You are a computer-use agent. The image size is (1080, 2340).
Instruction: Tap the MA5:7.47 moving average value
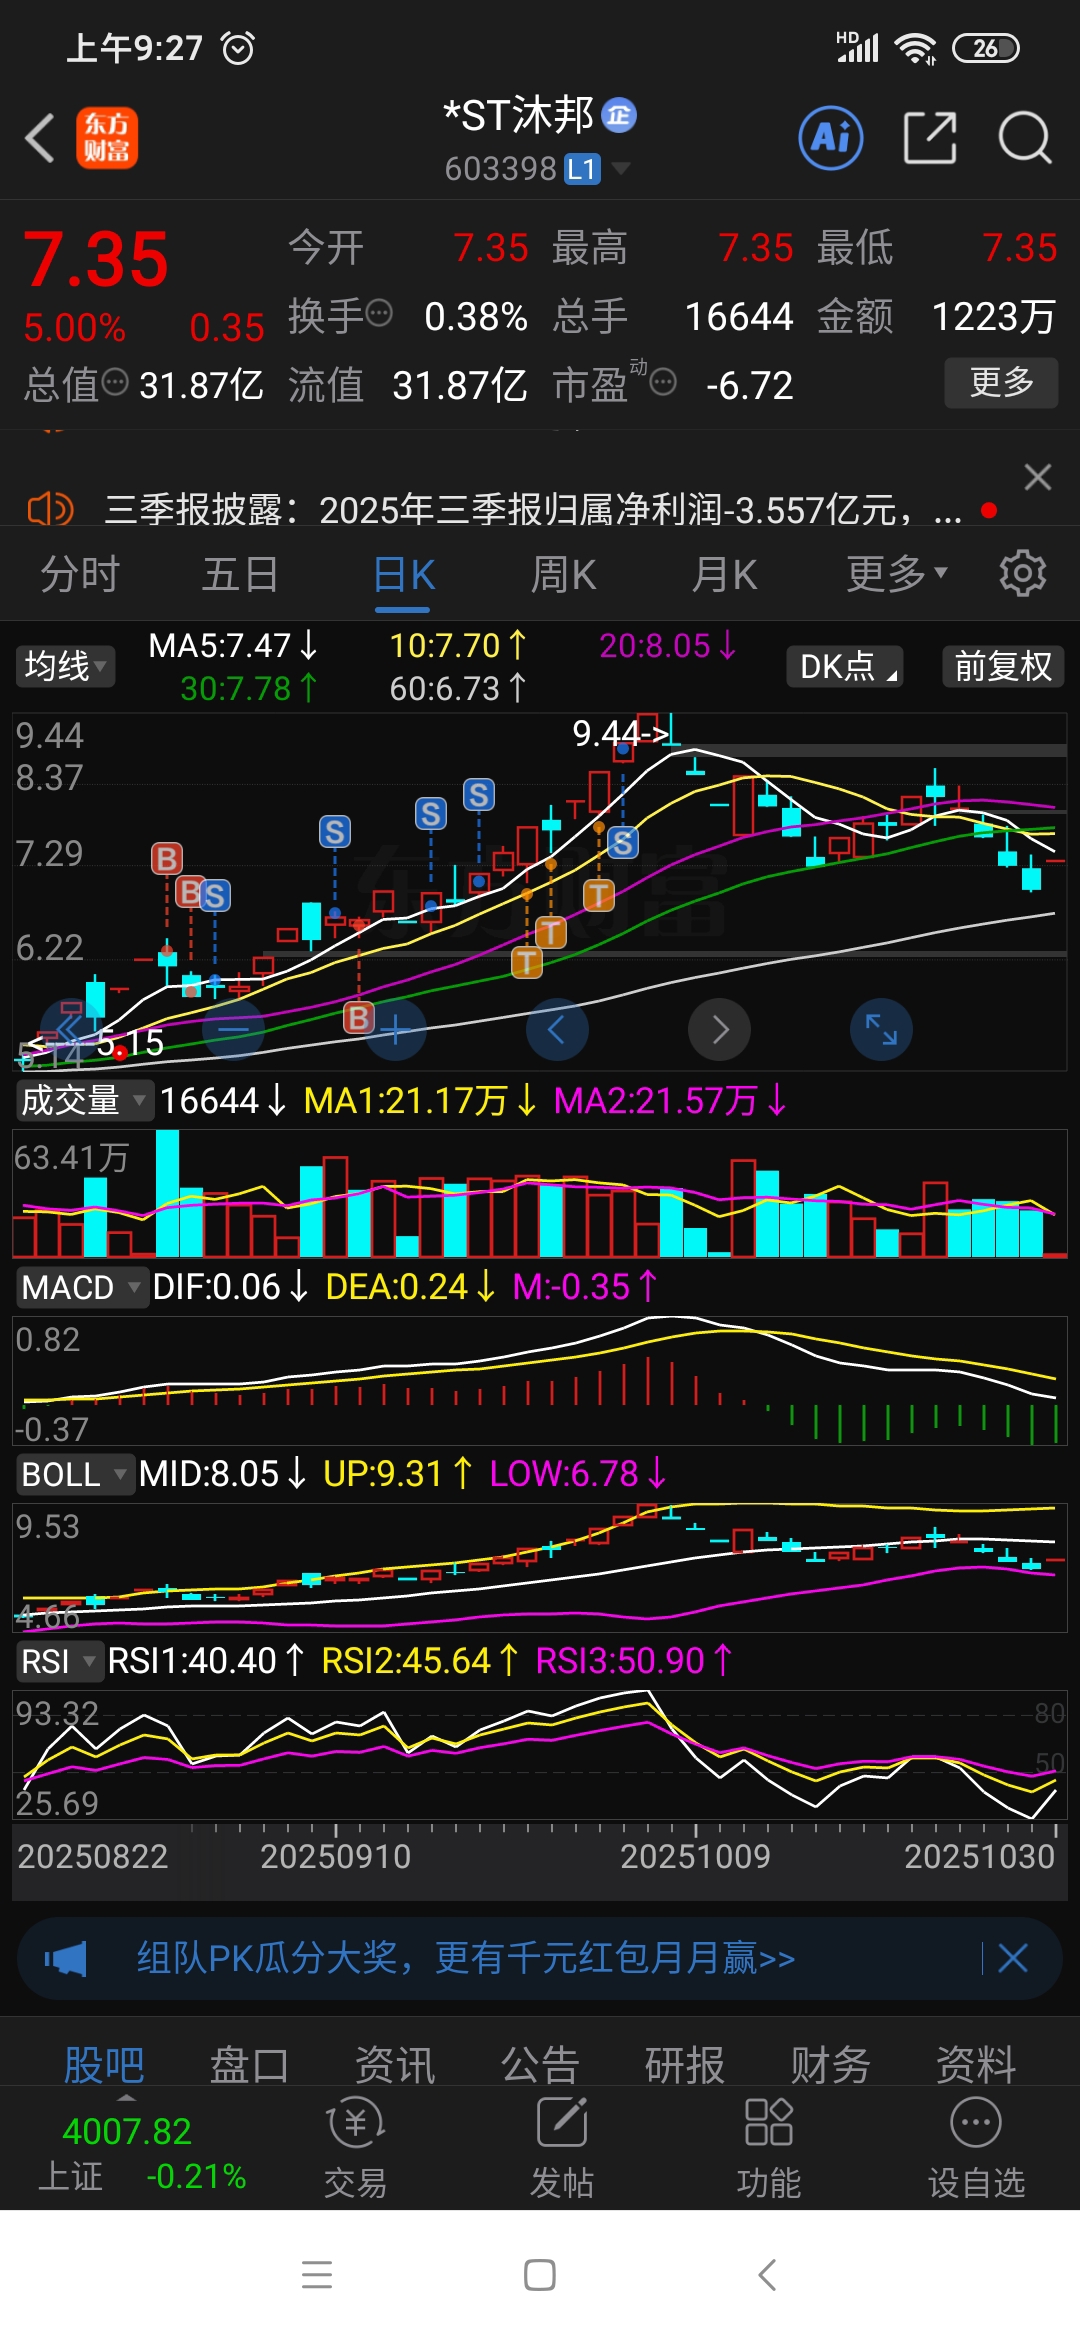(x=232, y=646)
